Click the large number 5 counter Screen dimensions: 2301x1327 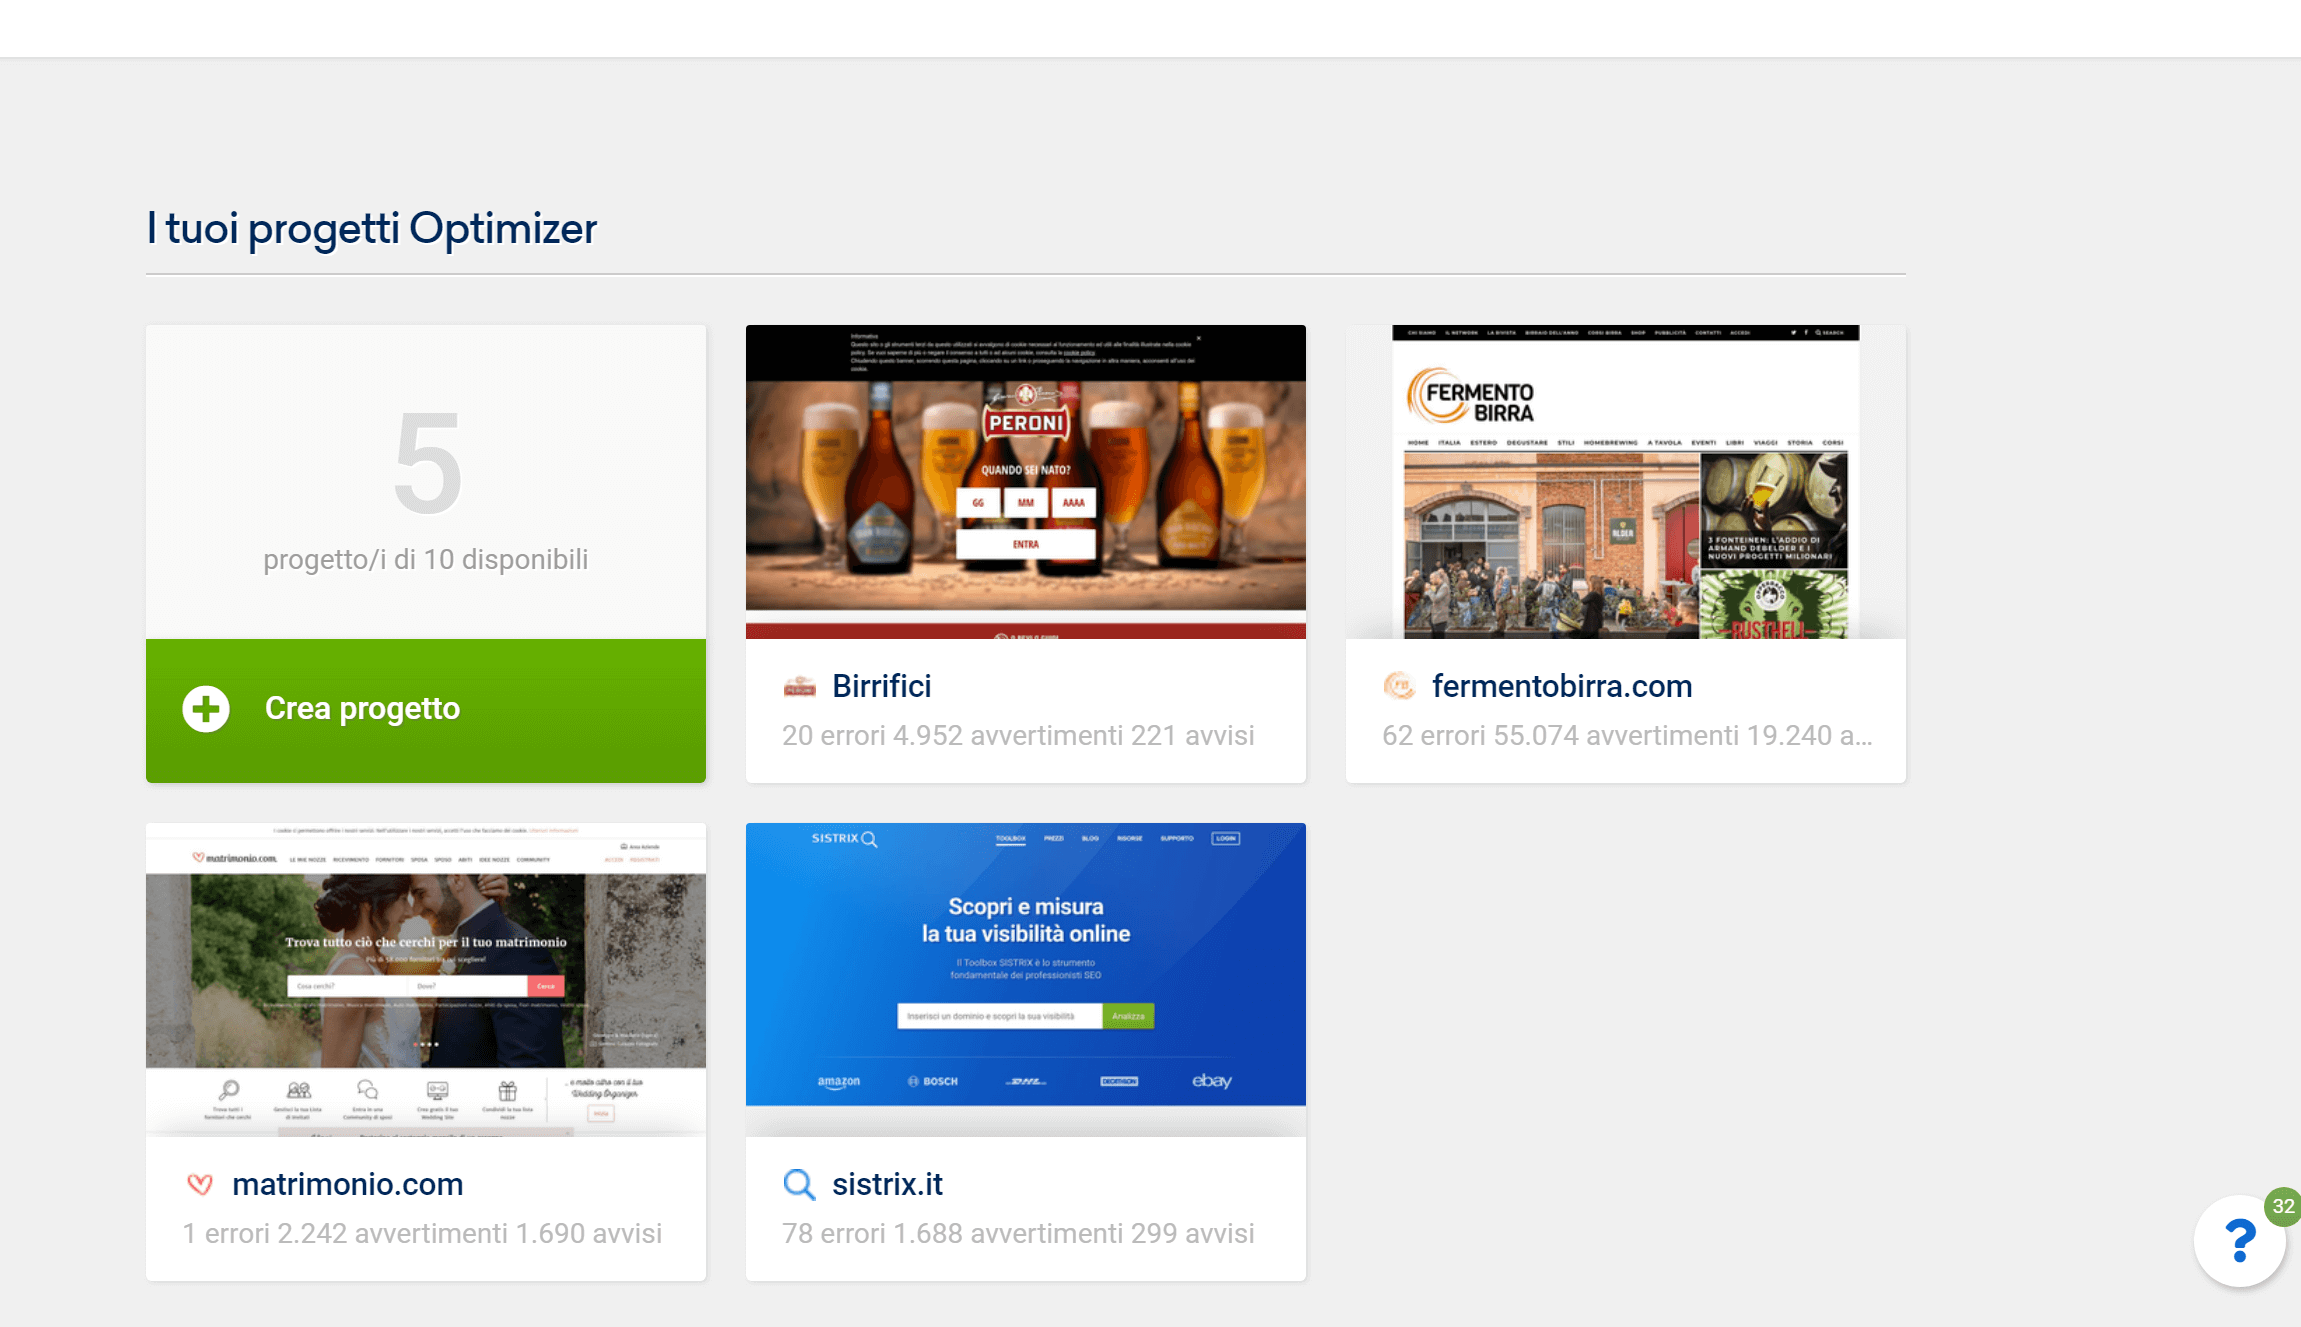tap(427, 463)
